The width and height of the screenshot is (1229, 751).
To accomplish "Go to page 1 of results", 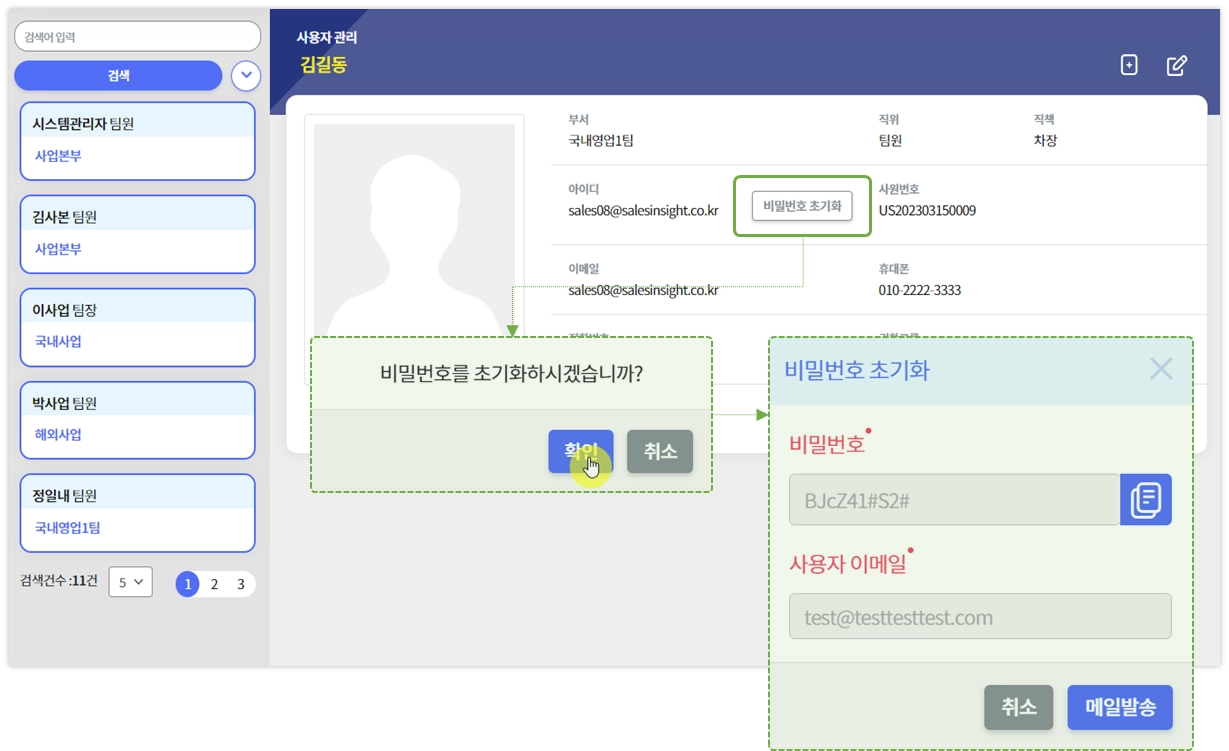I will click(x=187, y=584).
